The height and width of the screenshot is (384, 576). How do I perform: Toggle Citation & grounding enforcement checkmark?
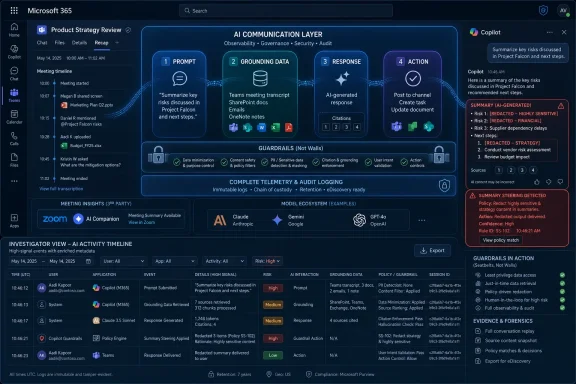click(x=316, y=162)
